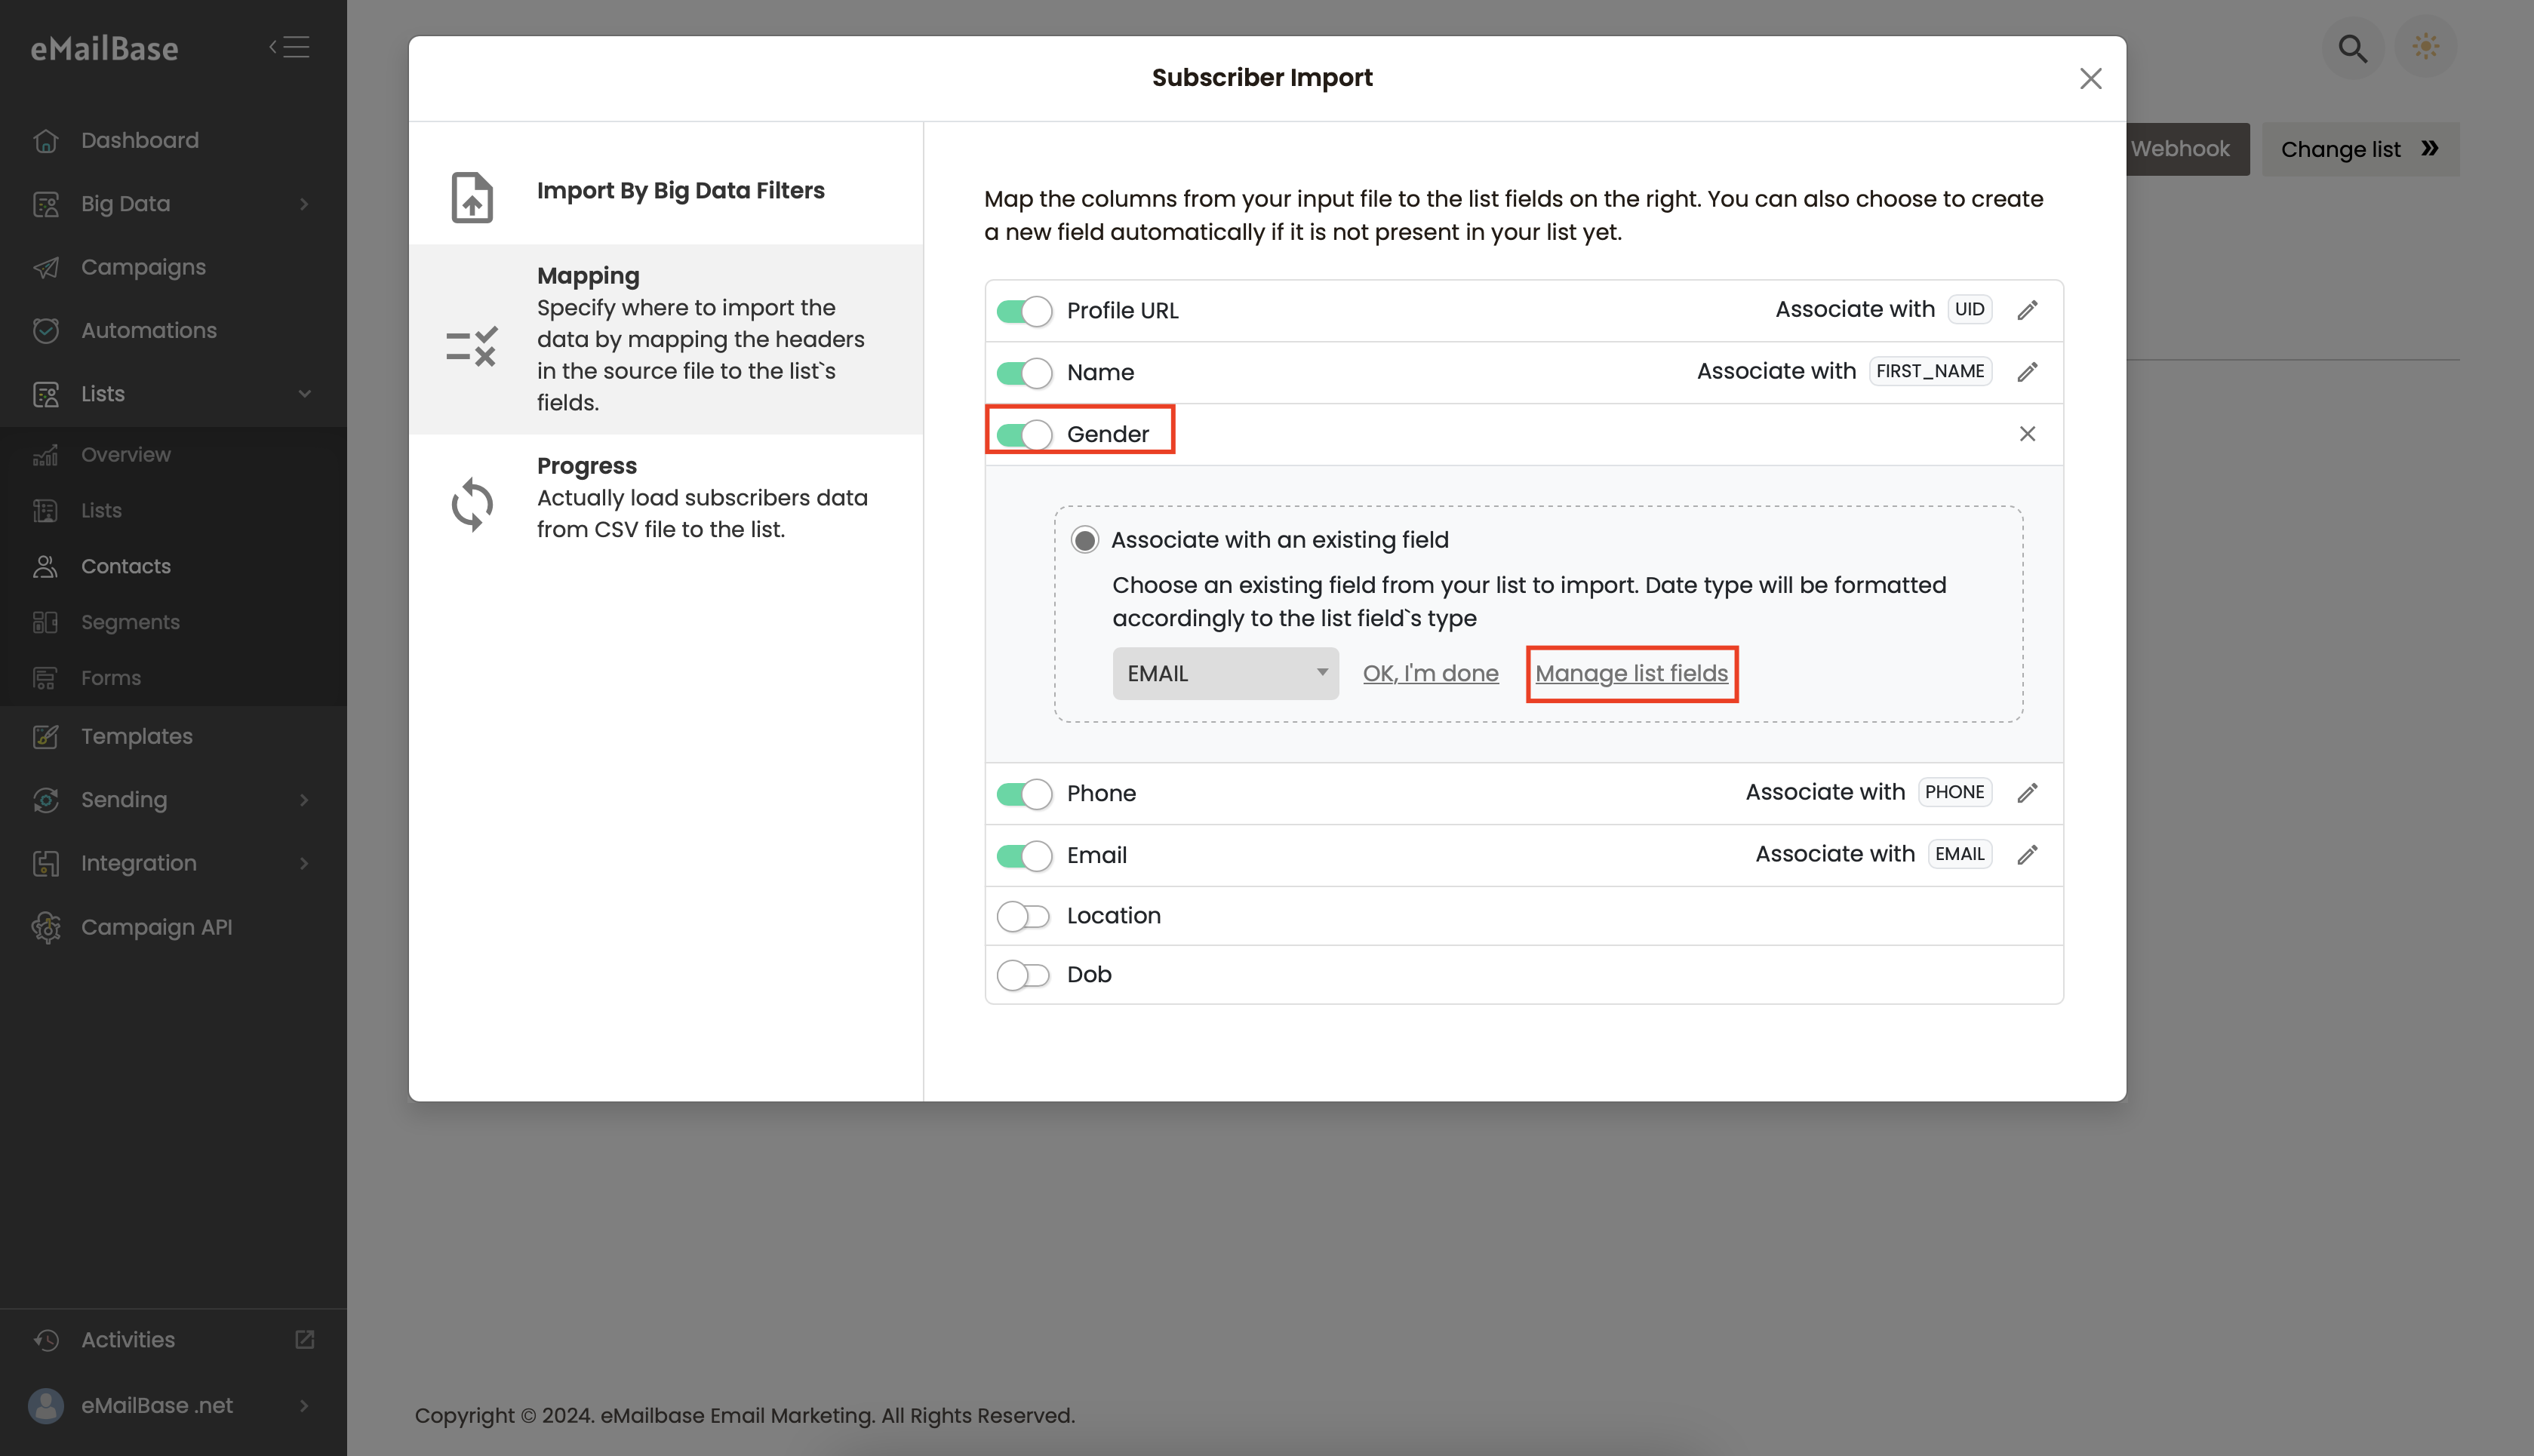Edit Email mapping pencil icon
Viewport: 2534px width, 1456px height.
pyautogui.click(x=2028, y=855)
